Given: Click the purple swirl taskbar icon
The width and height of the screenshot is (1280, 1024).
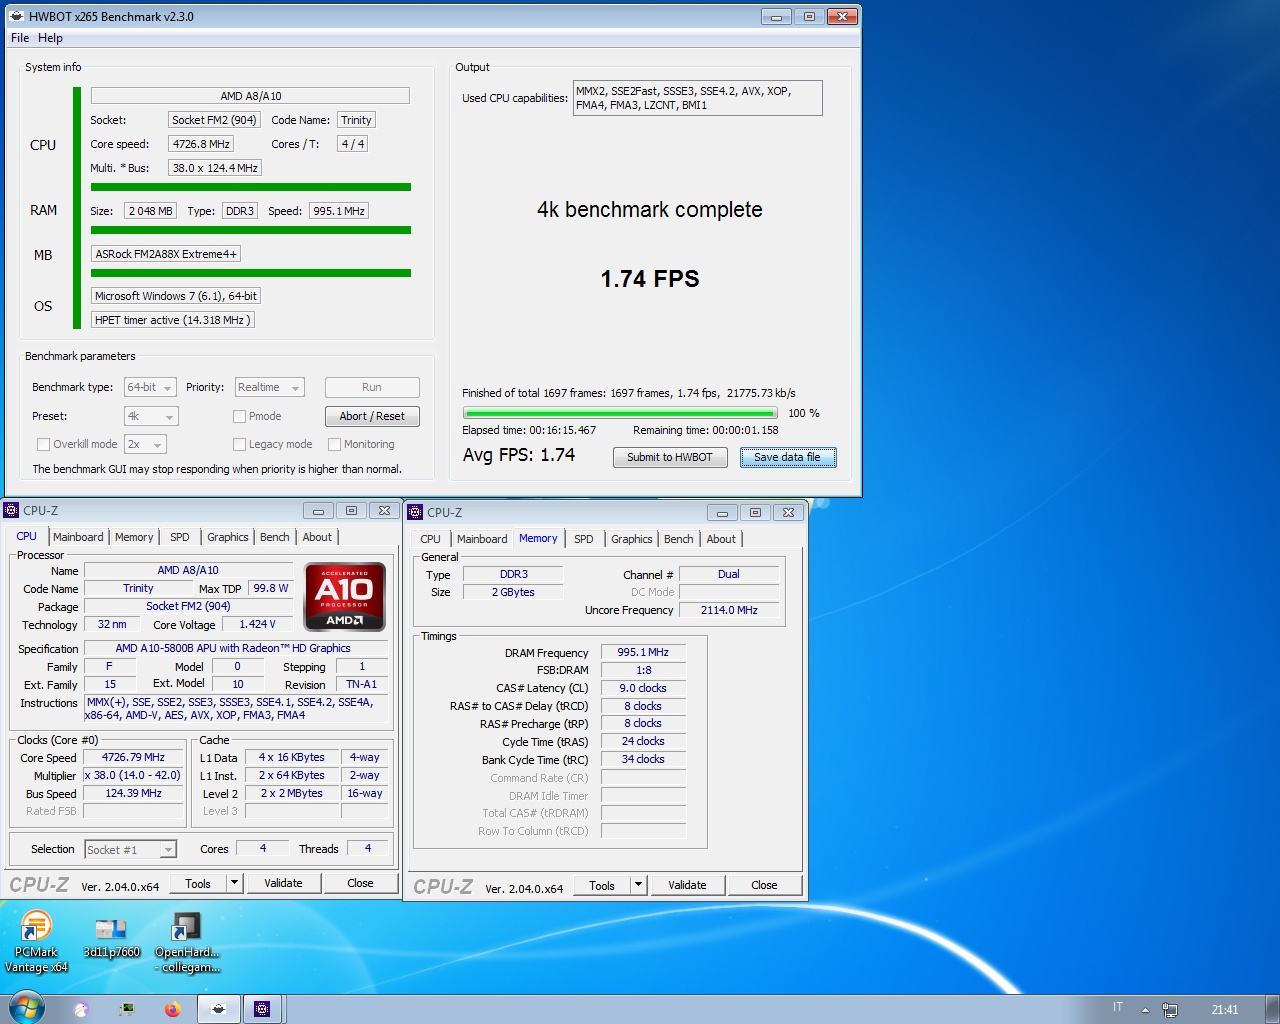Looking at the screenshot, I should click(81, 1009).
